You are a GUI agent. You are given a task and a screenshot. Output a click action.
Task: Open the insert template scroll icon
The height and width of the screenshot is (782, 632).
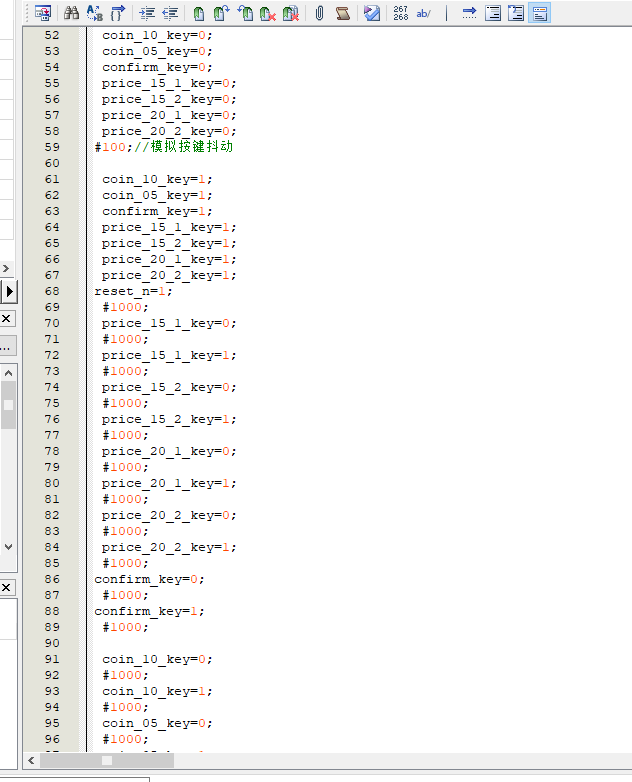[343, 13]
